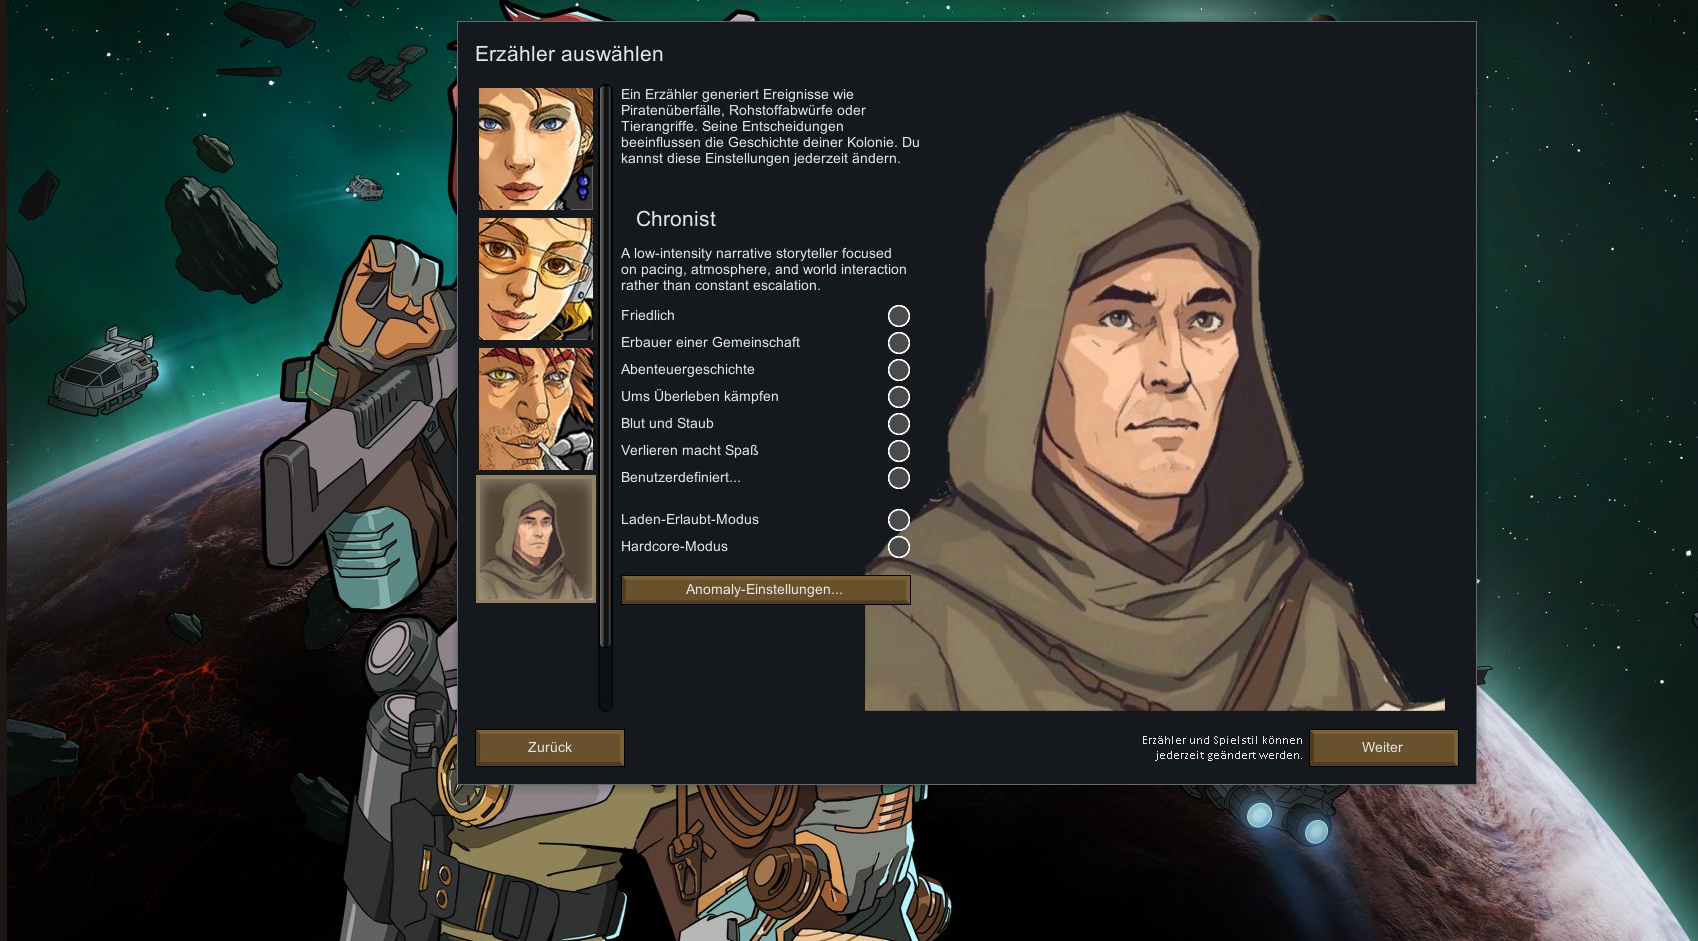
Task: Click the Hardcore-Modus label text
Action: coord(674,546)
